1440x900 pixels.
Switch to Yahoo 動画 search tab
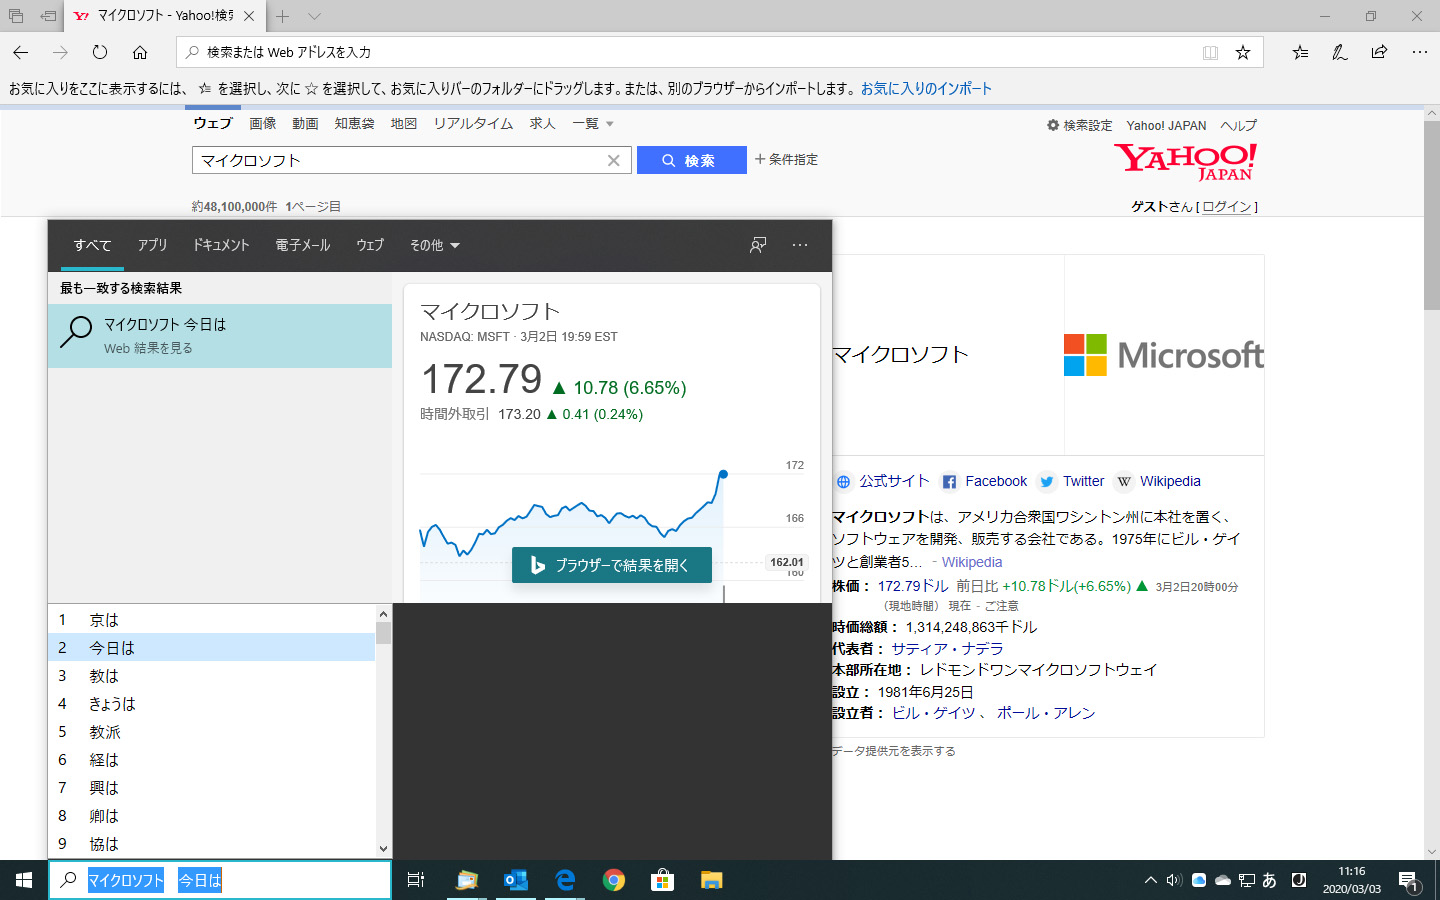pyautogui.click(x=305, y=123)
